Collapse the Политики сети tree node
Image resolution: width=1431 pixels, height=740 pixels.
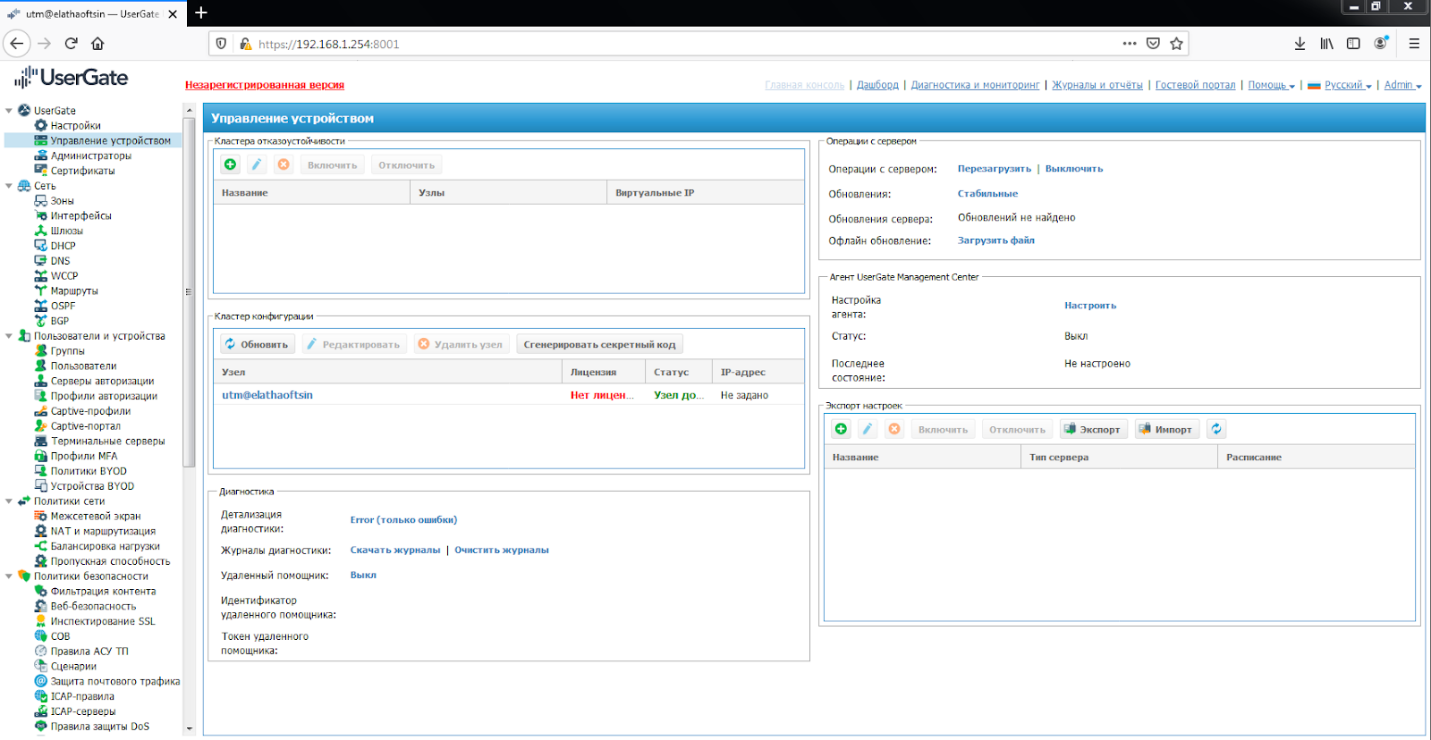(x=10, y=501)
